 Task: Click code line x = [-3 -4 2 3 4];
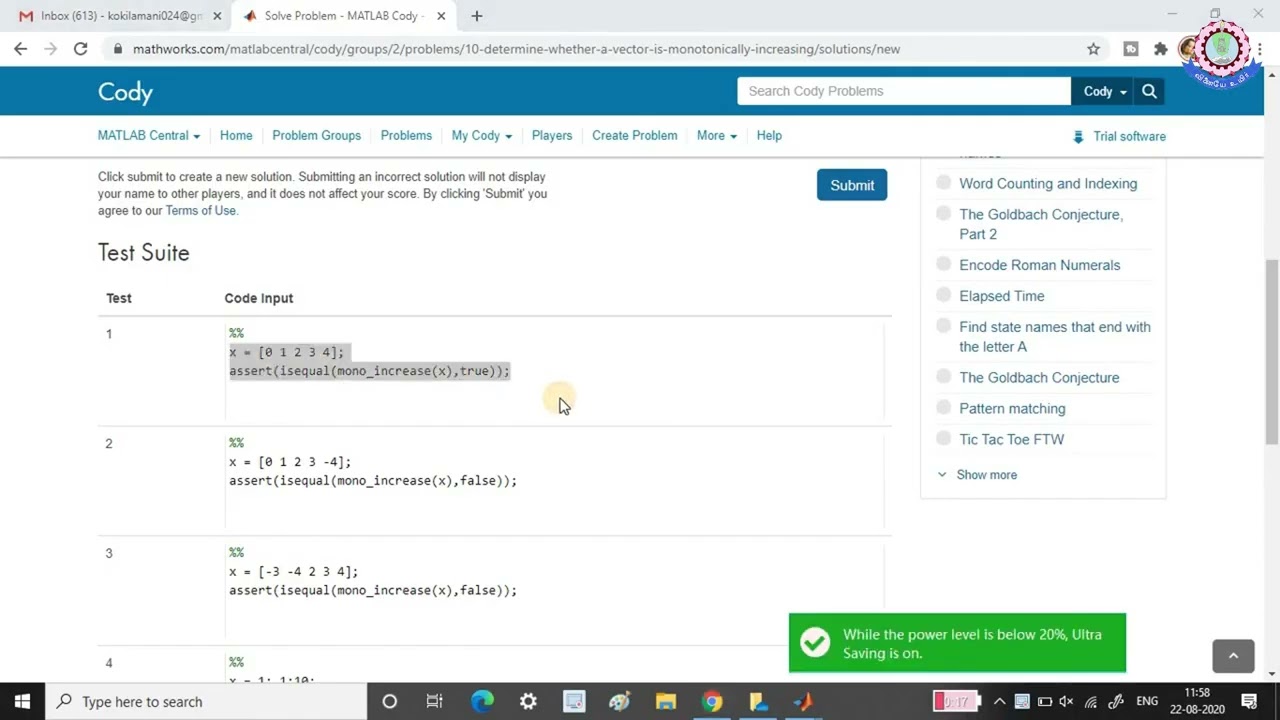click(293, 572)
